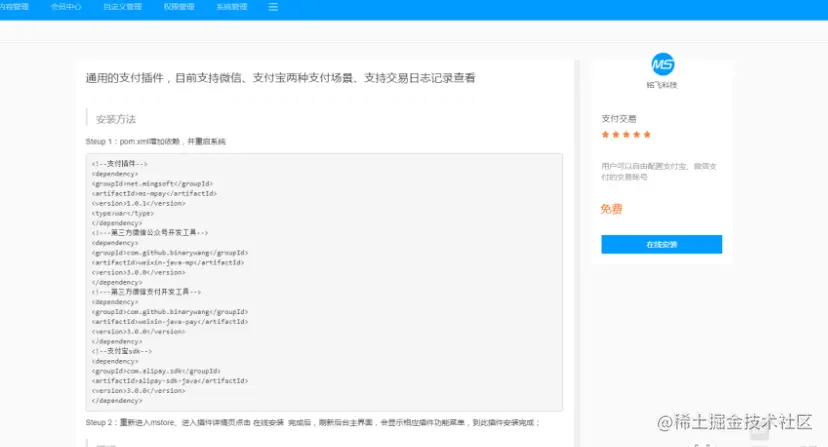Click the 在线安装 install button

point(661,245)
